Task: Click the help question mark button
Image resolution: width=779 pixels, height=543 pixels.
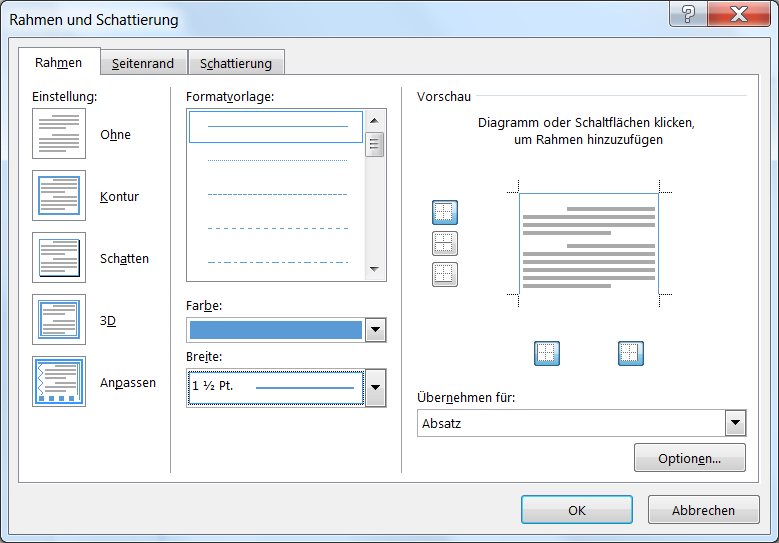Action: (688, 13)
